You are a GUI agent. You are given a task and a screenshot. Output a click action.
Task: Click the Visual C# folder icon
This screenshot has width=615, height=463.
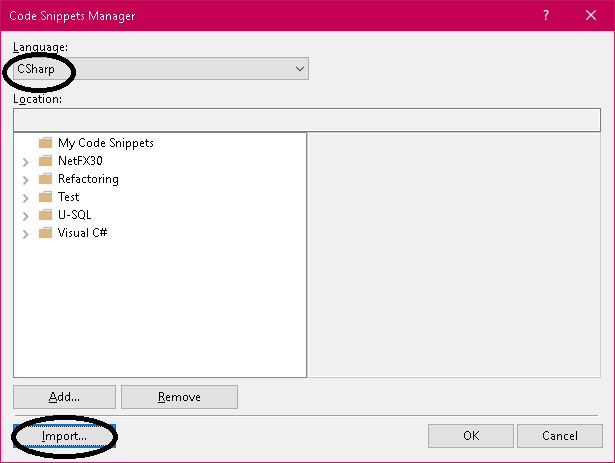45,233
